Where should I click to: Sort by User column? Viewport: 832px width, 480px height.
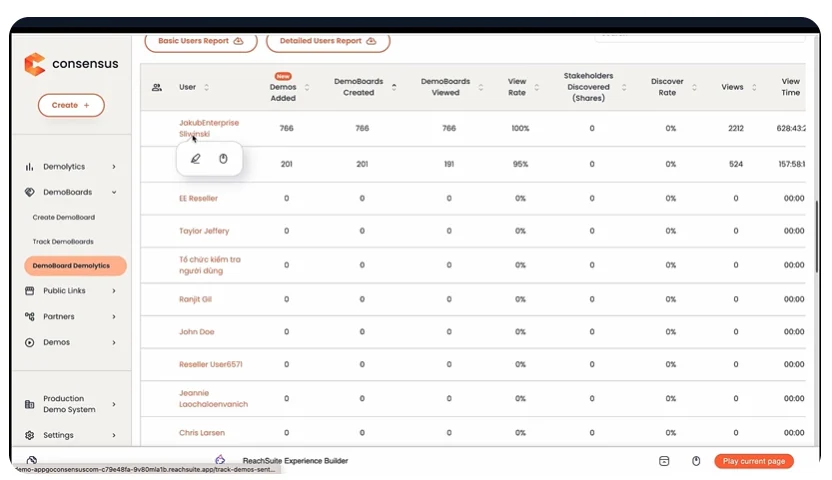(x=206, y=87)
